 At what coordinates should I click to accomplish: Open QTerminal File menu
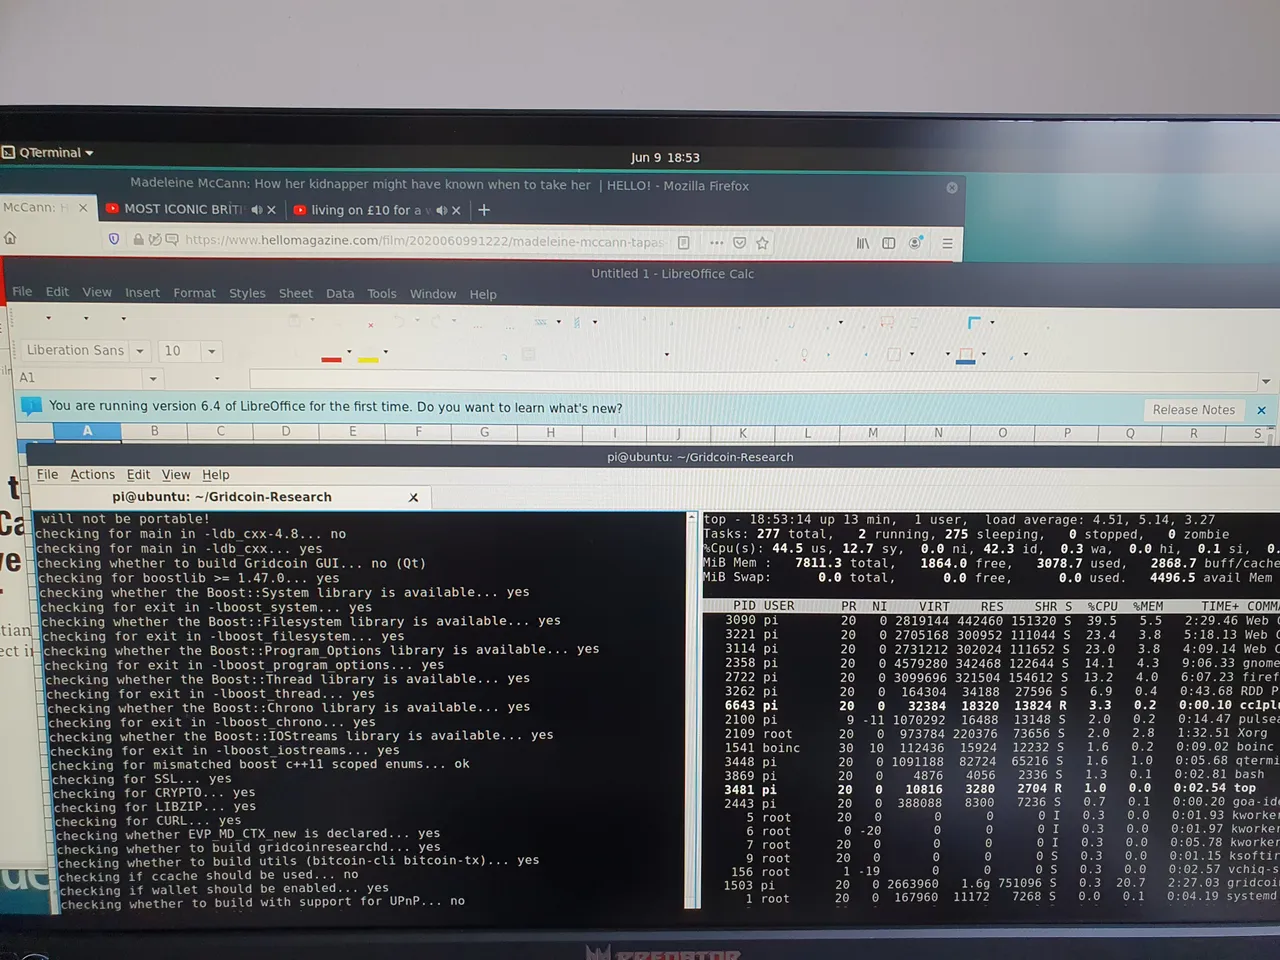click(47, 475)
